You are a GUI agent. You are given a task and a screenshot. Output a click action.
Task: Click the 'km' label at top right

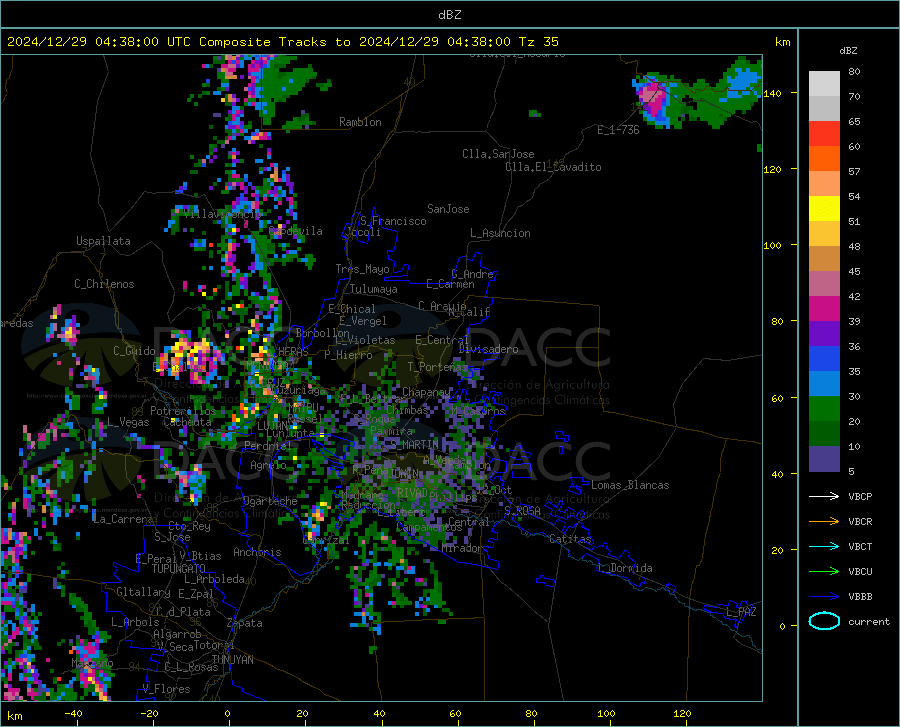tap(782, 42)
